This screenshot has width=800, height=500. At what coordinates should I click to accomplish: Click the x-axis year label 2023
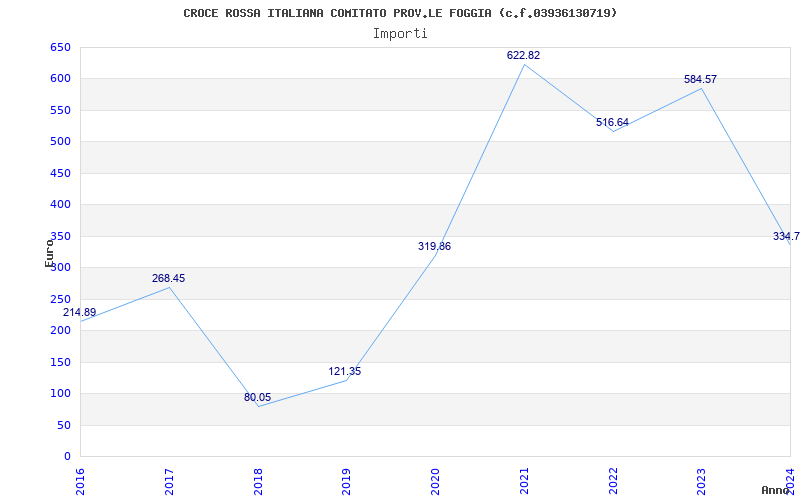(702, 482)
